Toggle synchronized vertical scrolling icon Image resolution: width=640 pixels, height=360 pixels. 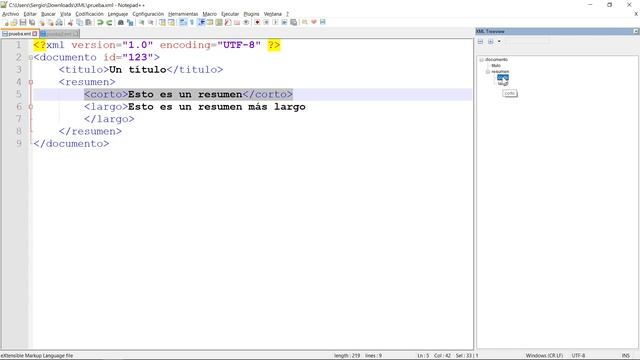pos(162,22)
